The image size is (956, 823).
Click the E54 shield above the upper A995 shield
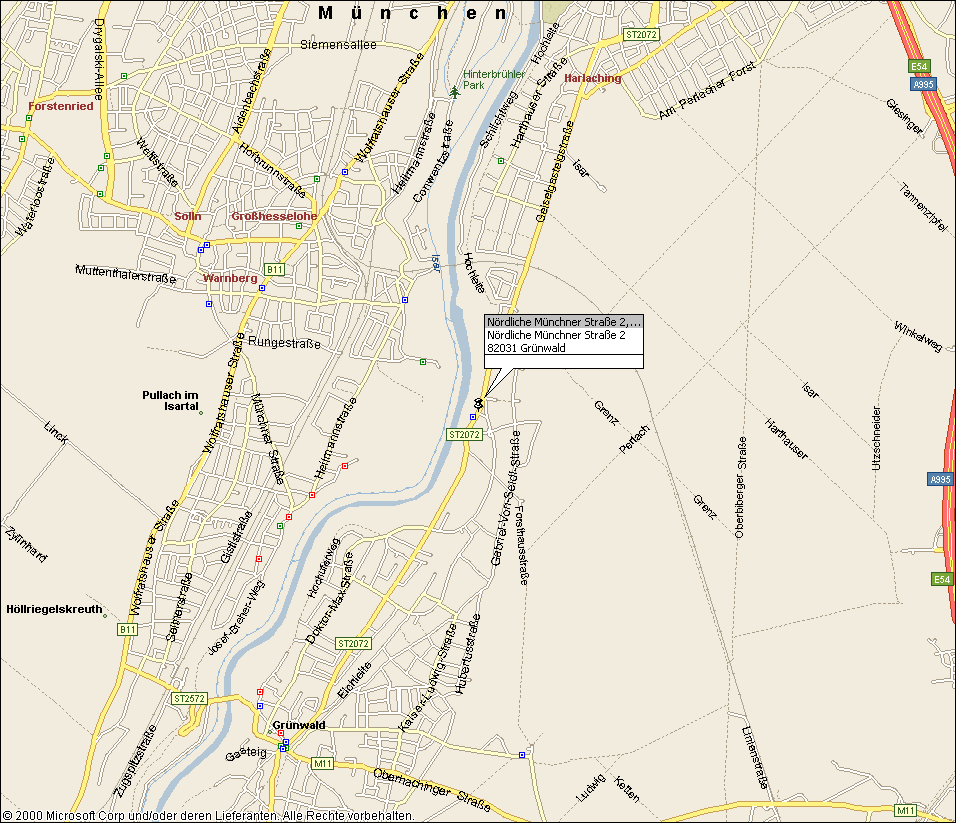coord(919,66)
